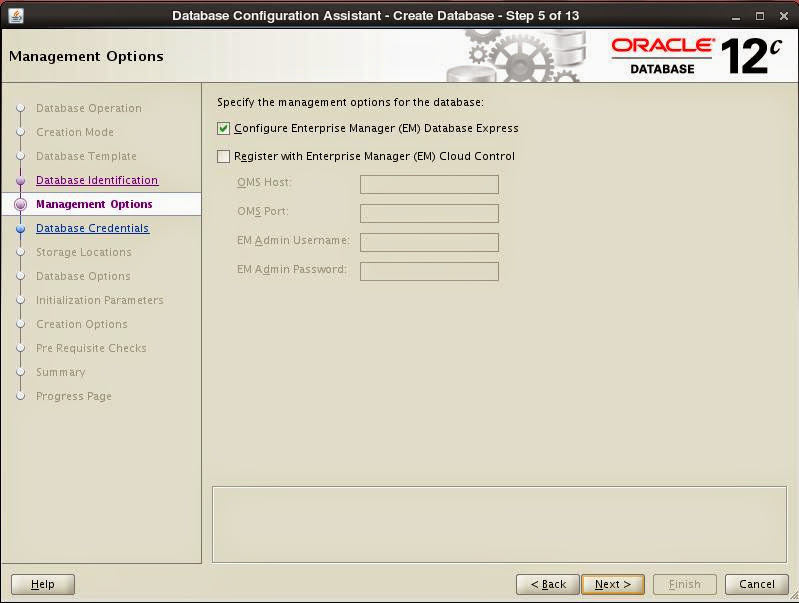Select the Management Options step
Image resolution: width=799 pixels, height=603 pixels.
click(94, 204)
